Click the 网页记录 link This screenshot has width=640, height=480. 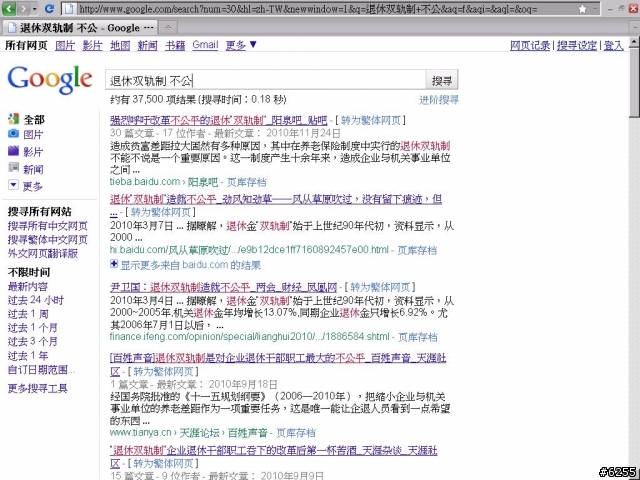(x=529, y=45)
